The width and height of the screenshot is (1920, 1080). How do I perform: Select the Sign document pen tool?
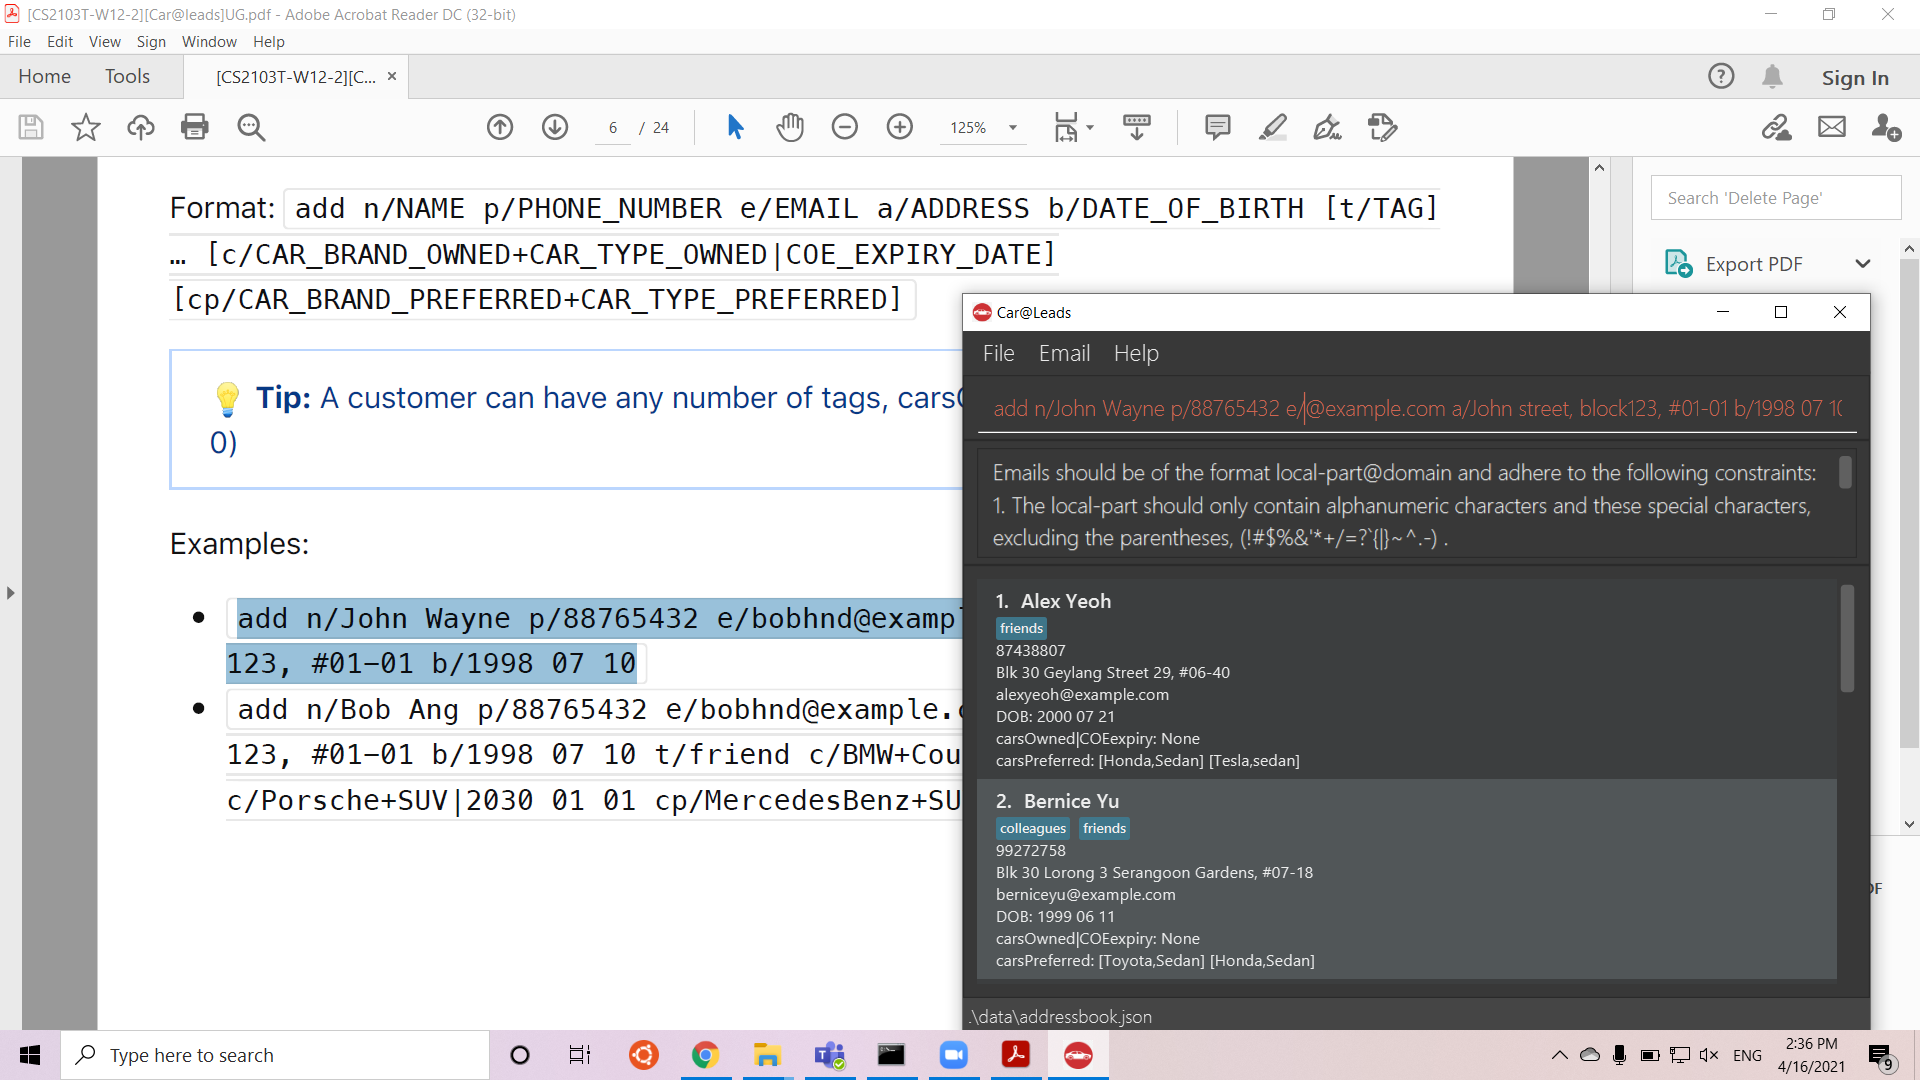click(x=1327, y=127)
